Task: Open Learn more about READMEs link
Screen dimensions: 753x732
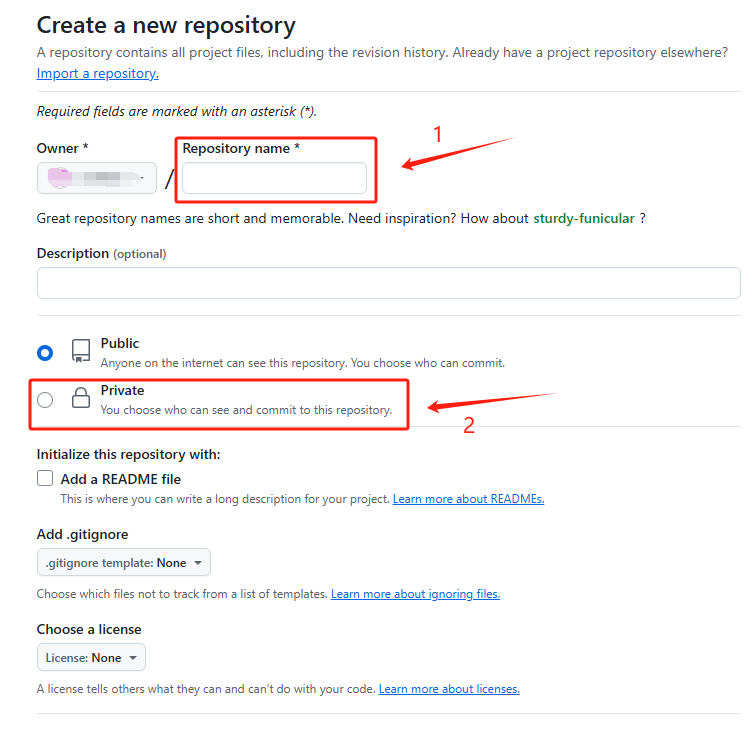Action: tap(468, 499)
